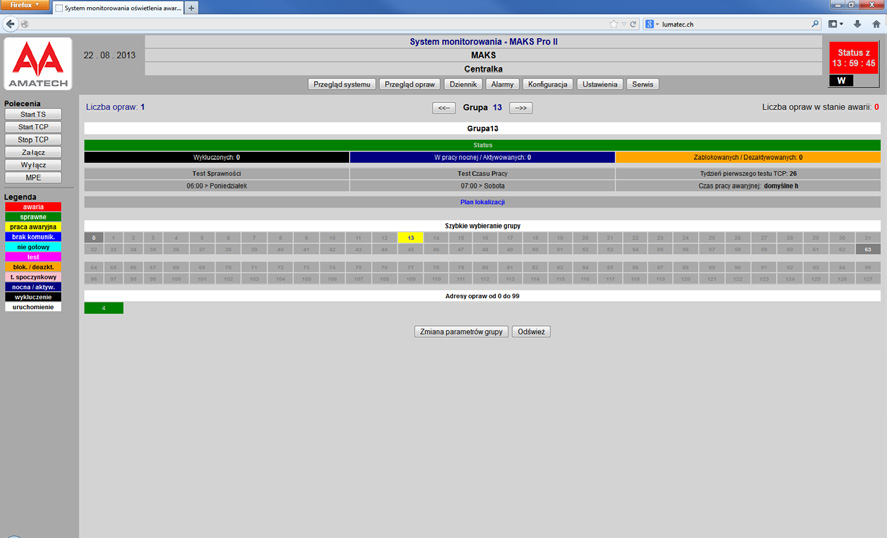Open a new tab with plus button

coord(191,8)
